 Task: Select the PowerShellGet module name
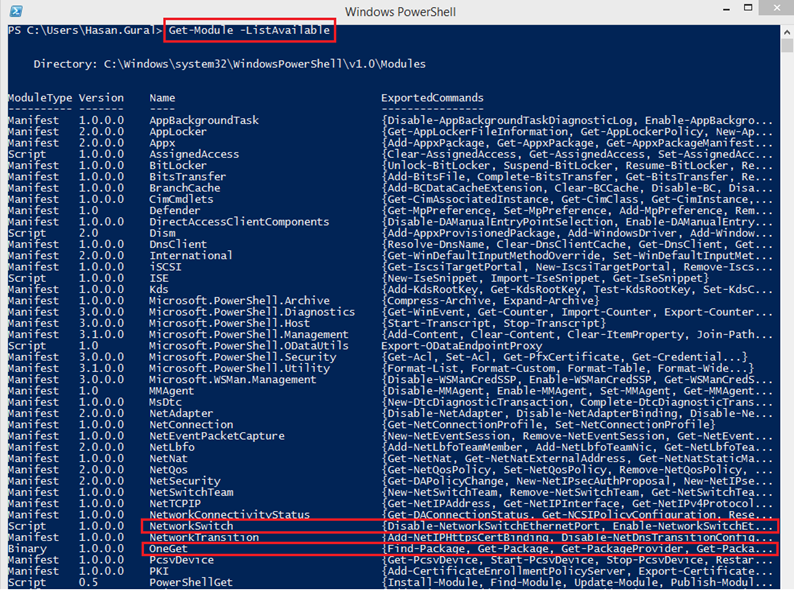point(191,582)
